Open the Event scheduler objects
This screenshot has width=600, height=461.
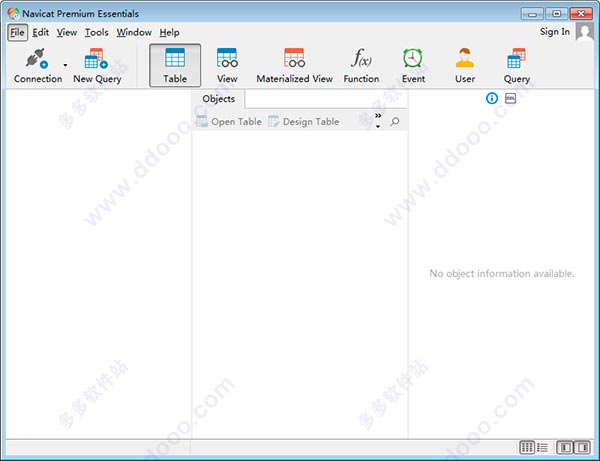(x=413, y=65)
